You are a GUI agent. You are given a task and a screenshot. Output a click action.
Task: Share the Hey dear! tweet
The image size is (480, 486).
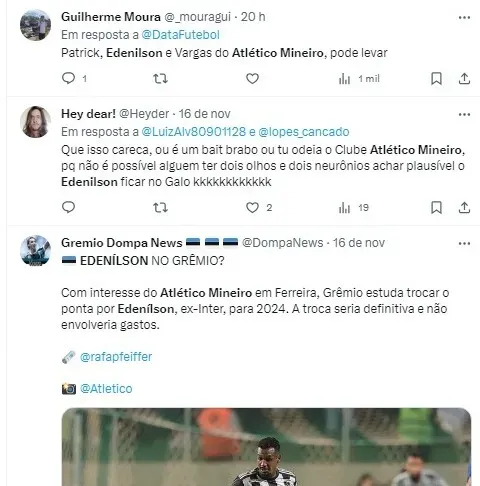464,208
